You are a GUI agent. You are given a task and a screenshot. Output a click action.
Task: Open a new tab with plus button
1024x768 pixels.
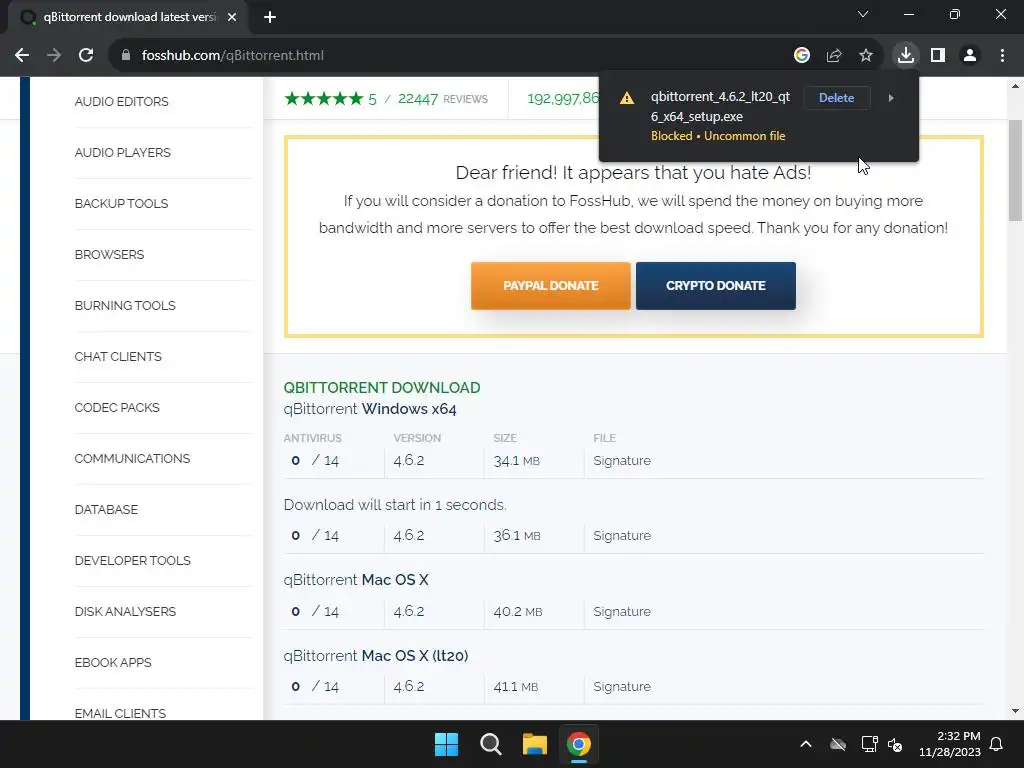click(270, 17)
